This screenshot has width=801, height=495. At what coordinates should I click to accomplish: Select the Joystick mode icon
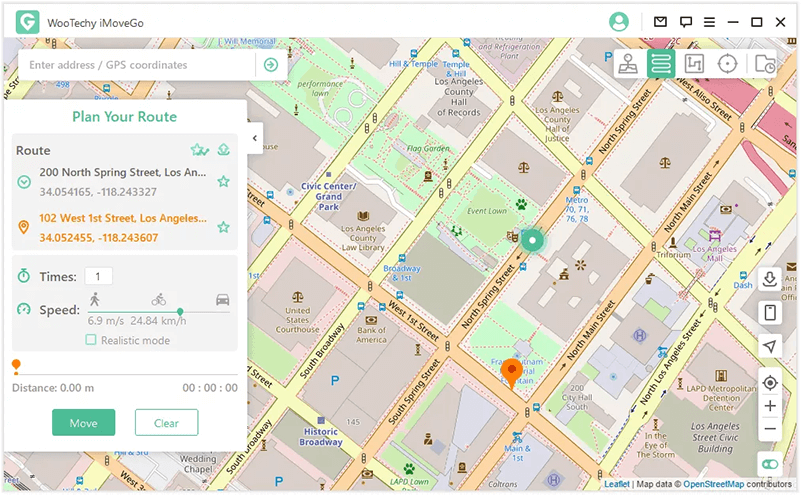pyautogui.click(x=728, y=64)
